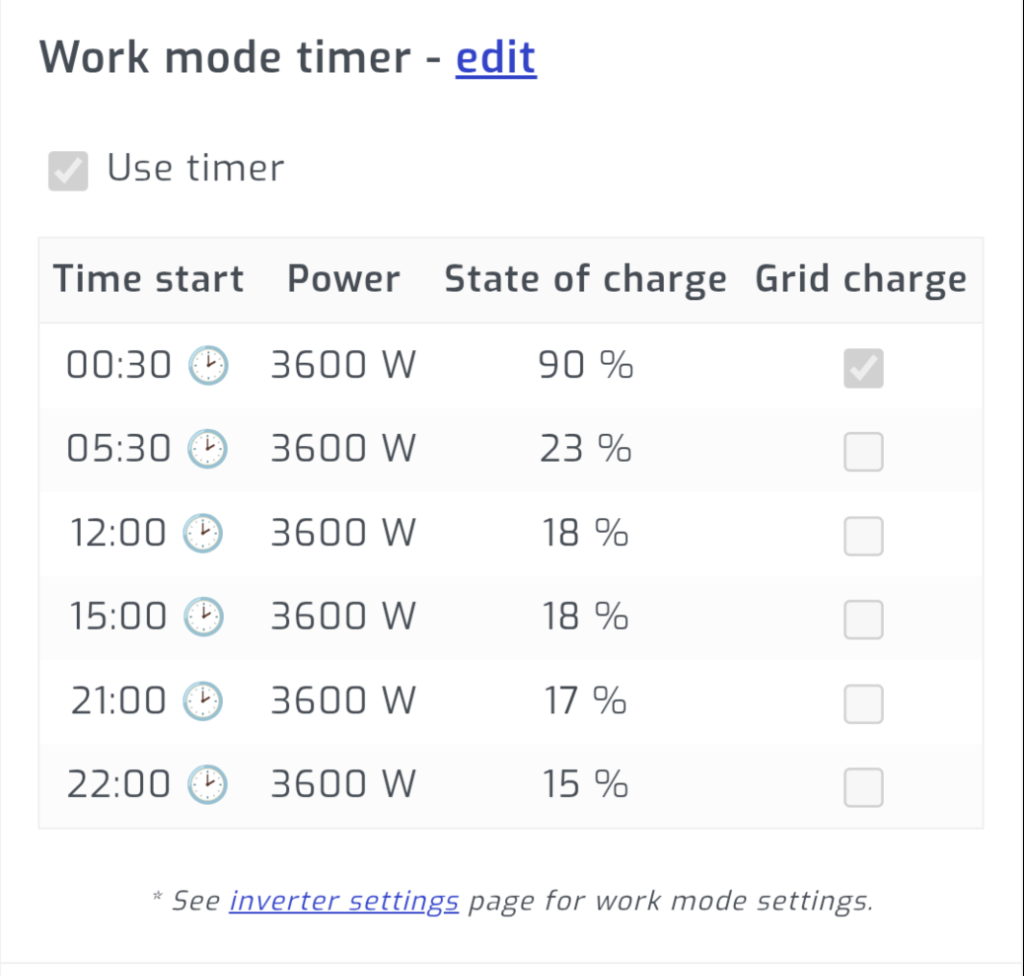Uncheck Grid charge for the 00:30 row
1024x976 pixels.
[x=862, y=368]
